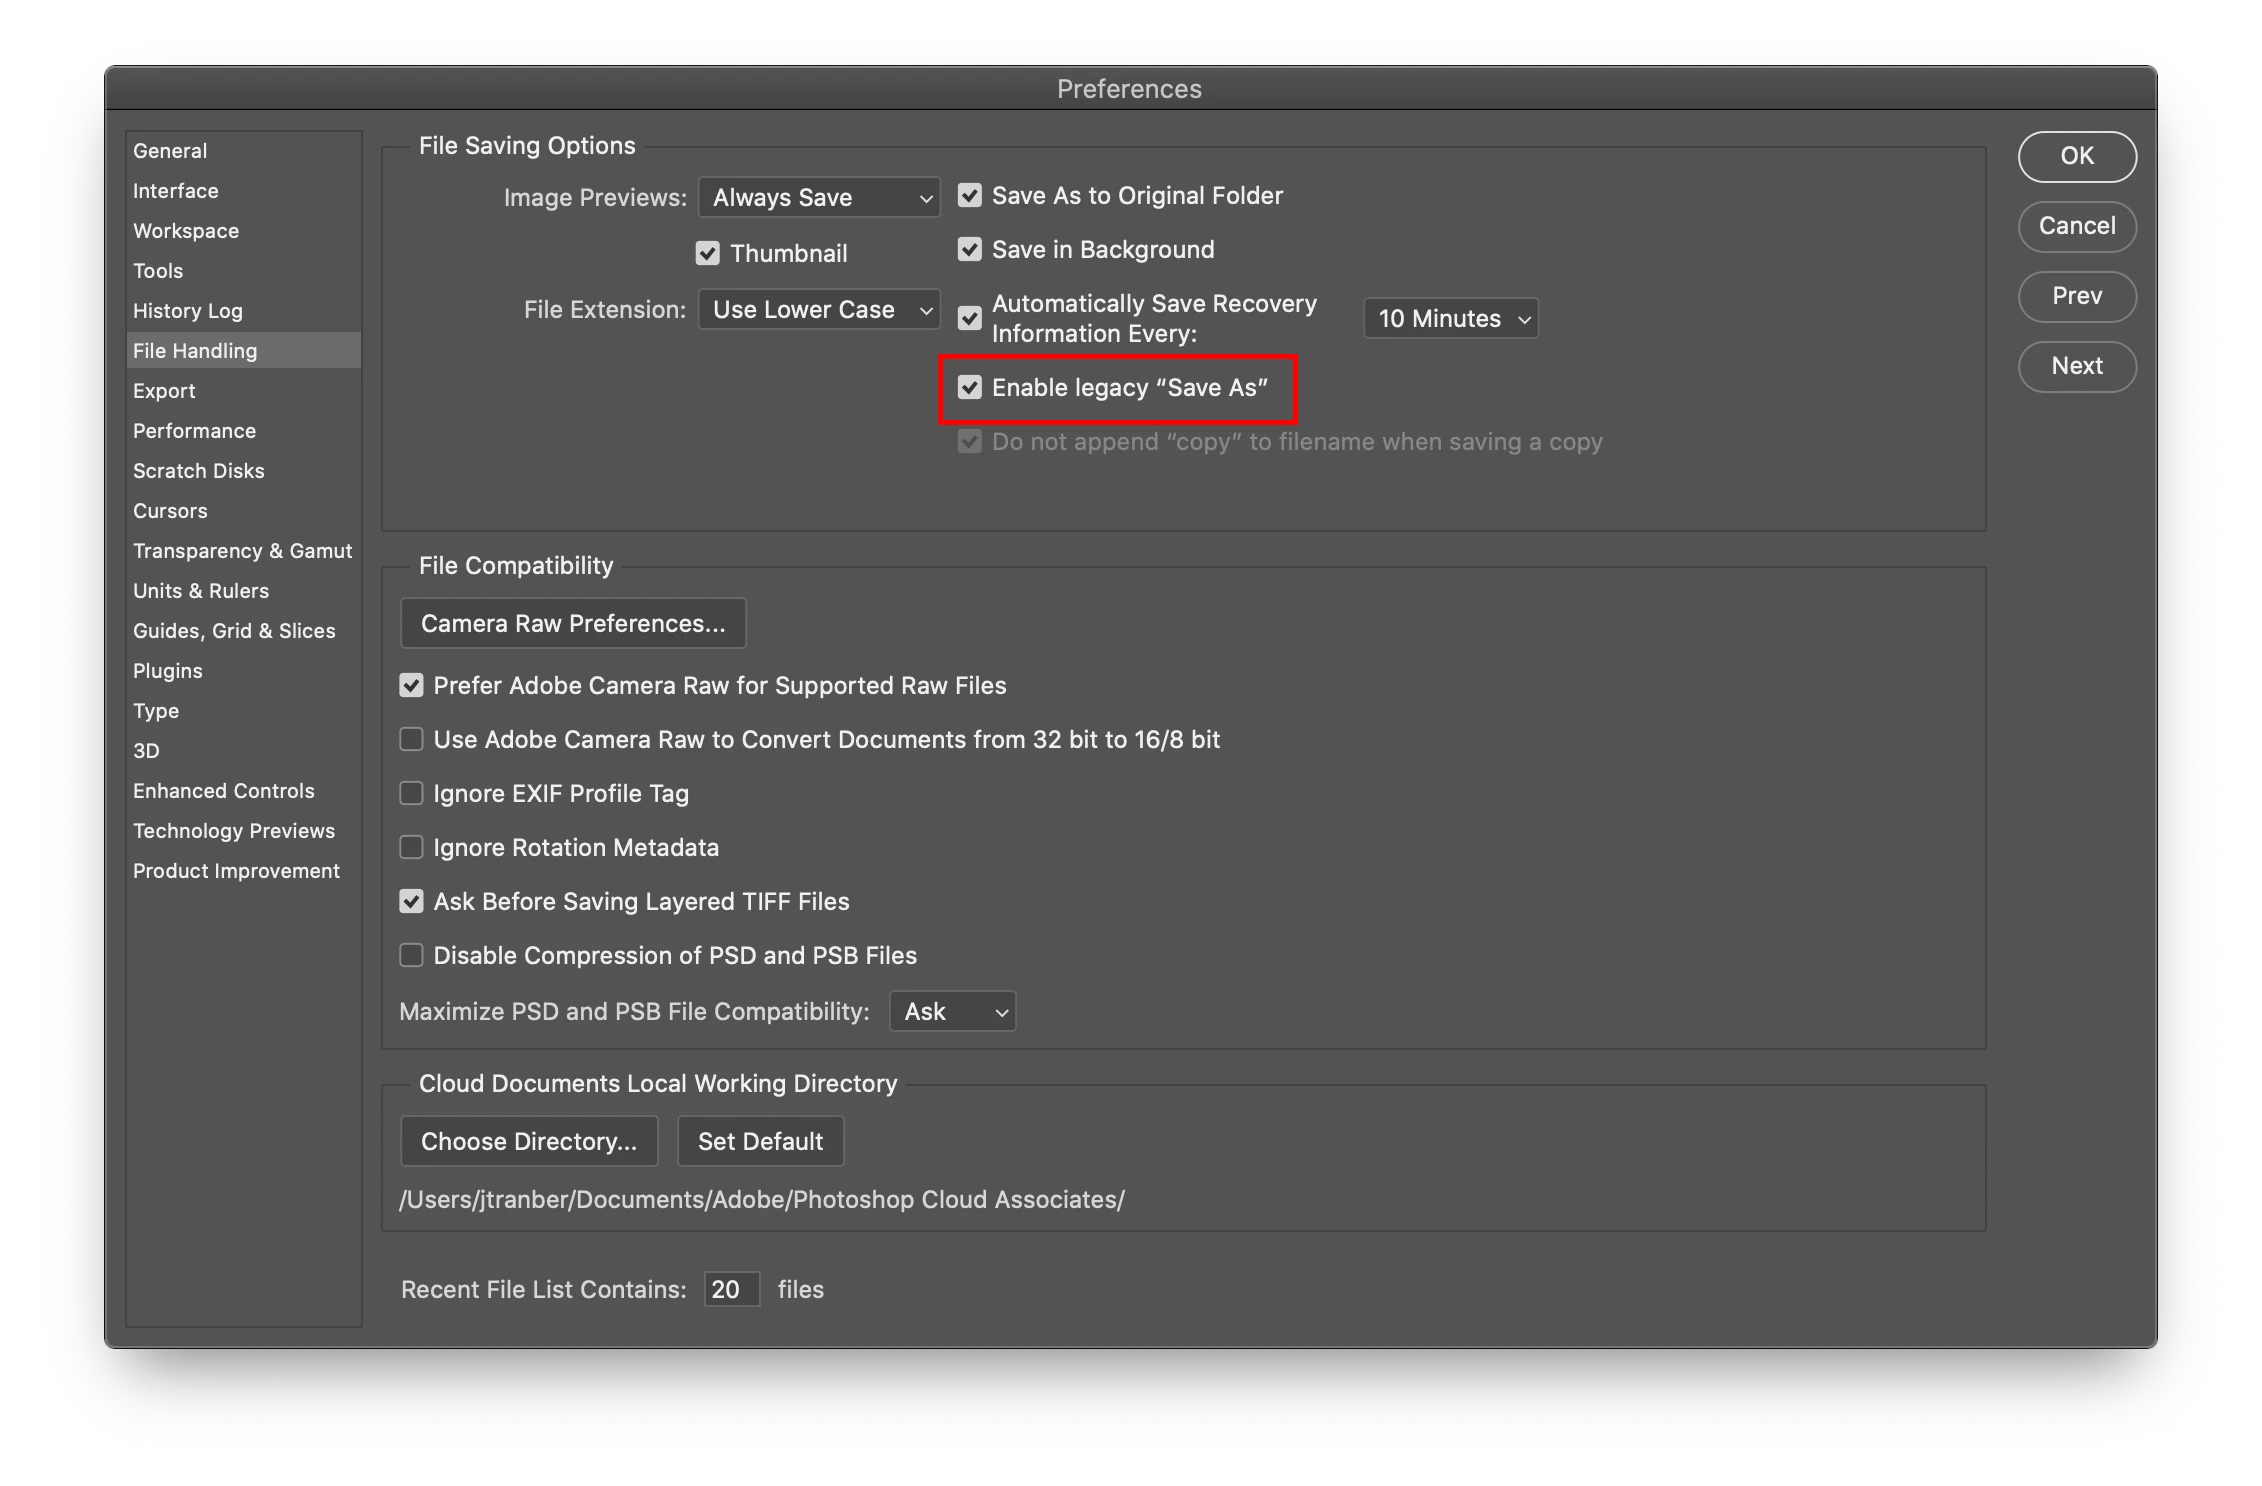2262x1486 pixels.
Task: Open File Extension dropdown
Action: (818, 310)
